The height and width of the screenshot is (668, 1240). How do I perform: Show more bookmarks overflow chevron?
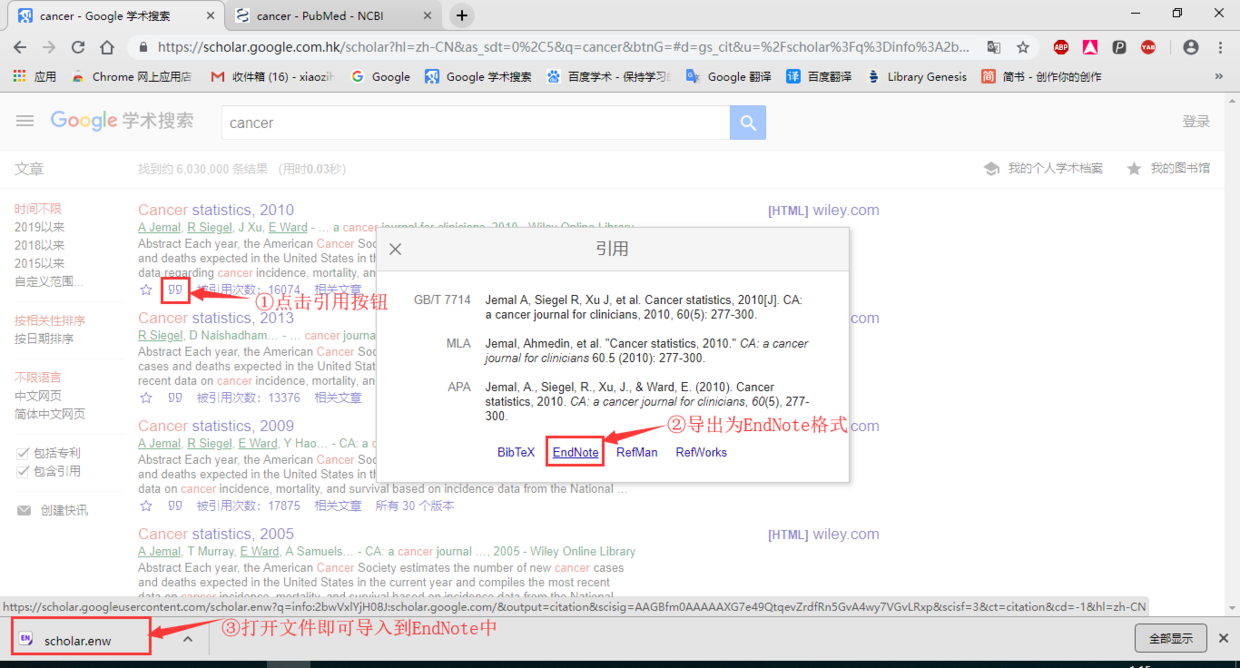[1219, 76]
